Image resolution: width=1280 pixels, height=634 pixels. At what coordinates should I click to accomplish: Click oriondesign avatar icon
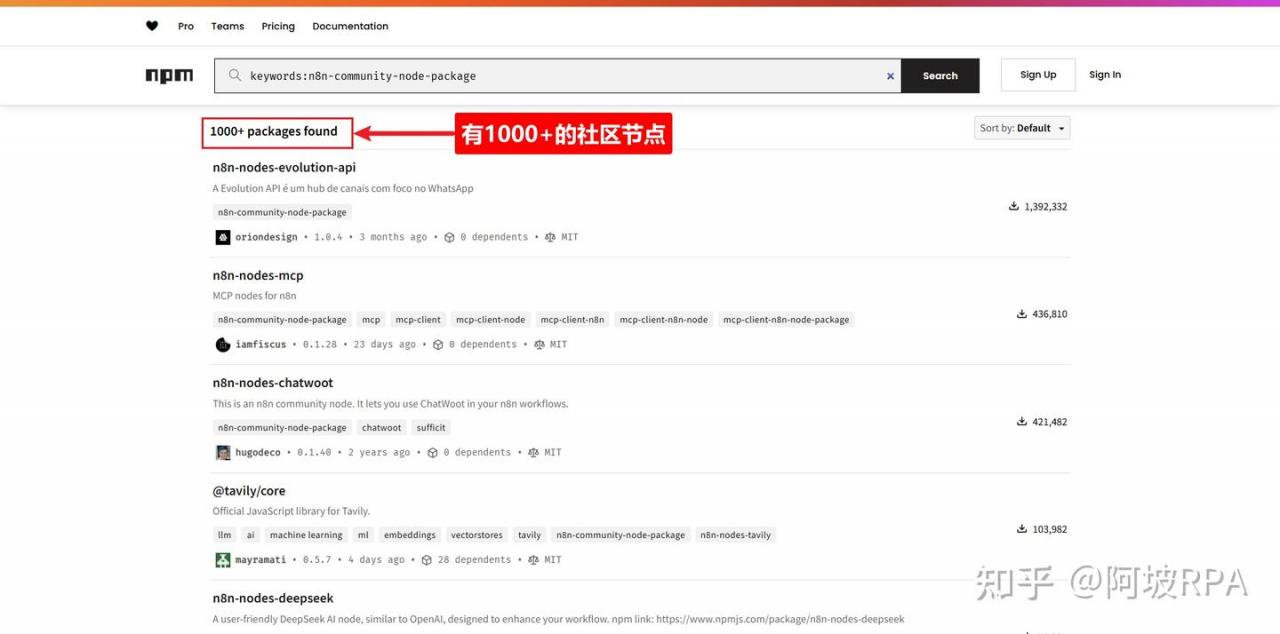click(223, 237)
